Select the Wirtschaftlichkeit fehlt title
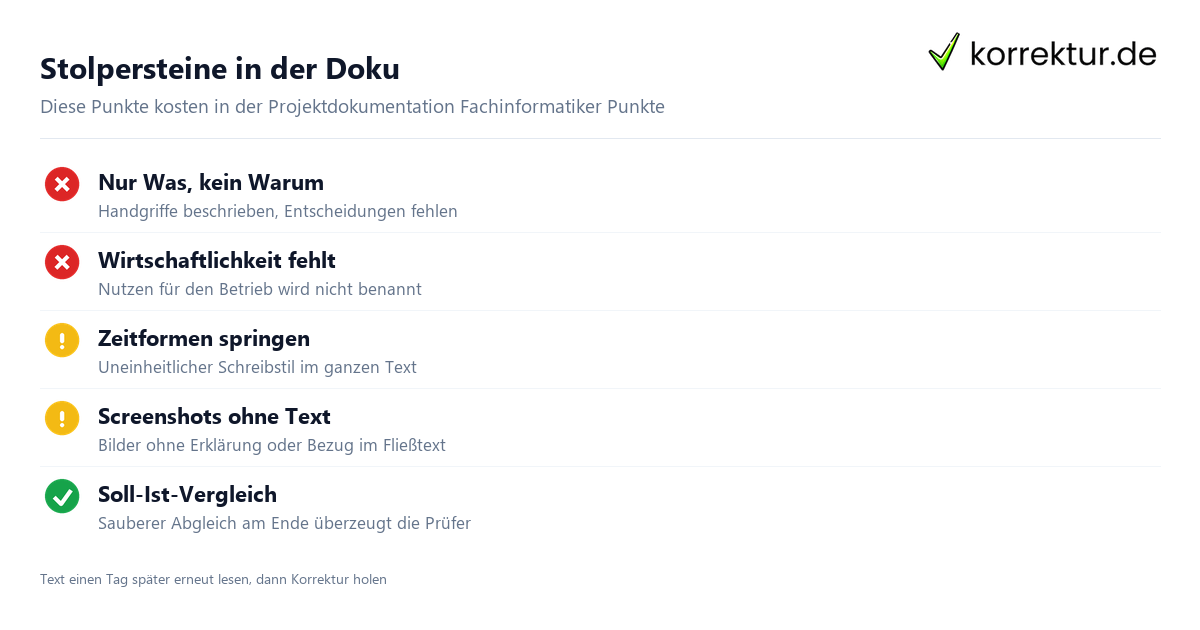This screenshot has width=1200, height=630. point(217,261)
